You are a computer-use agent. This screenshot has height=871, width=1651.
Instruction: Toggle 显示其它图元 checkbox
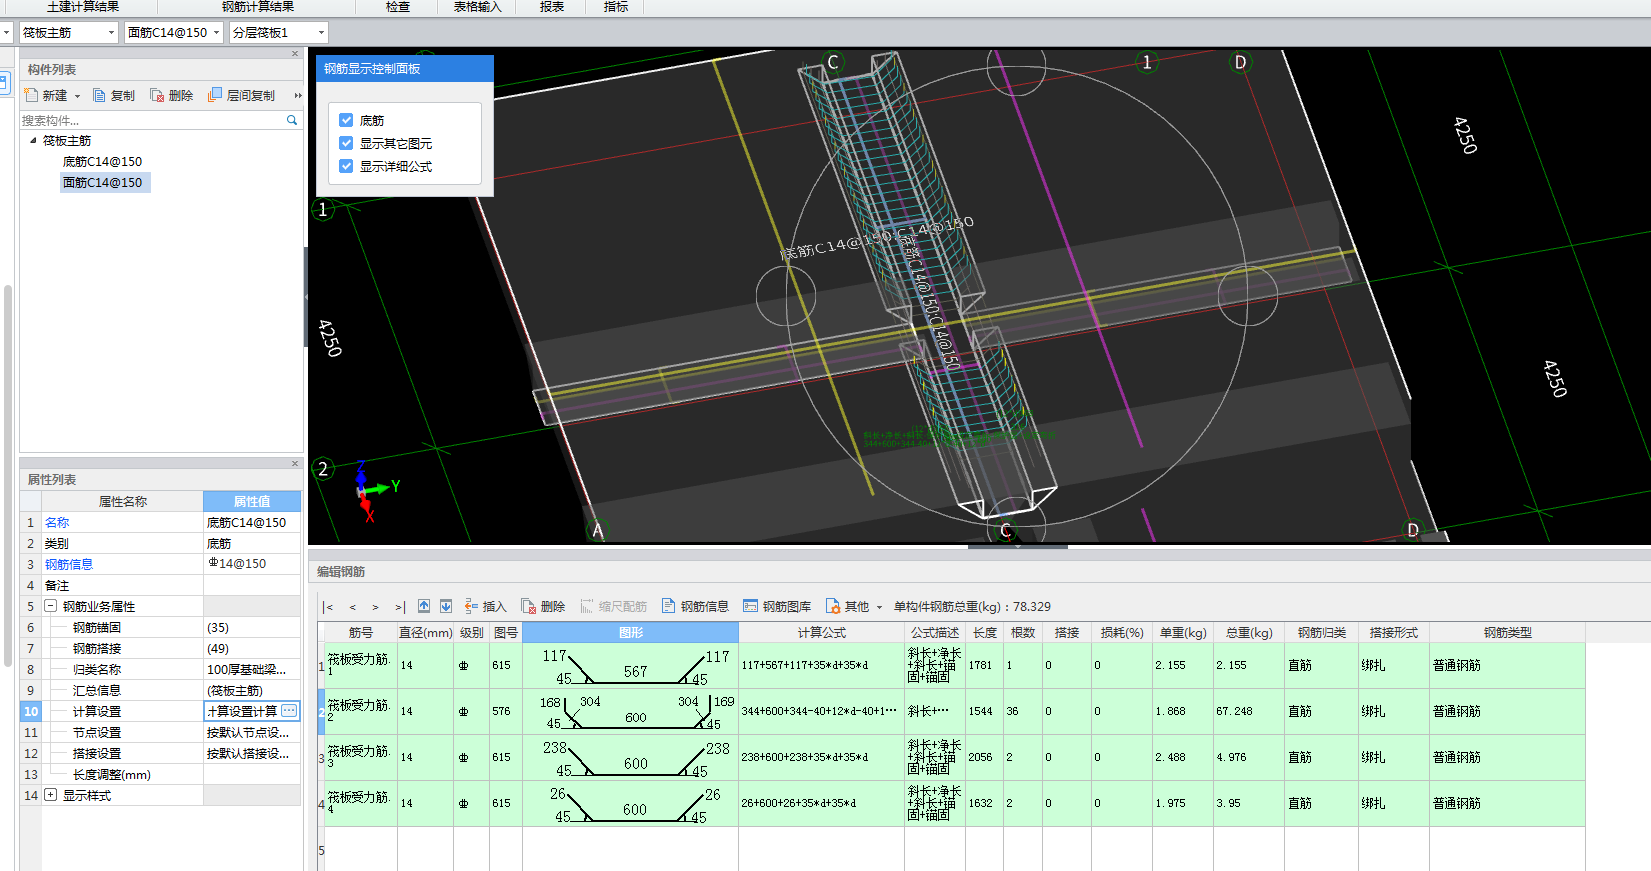[346, 143]
